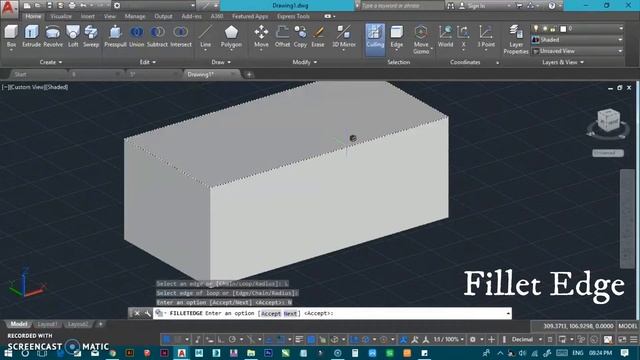Expand the Modify panel
This screenshot has height=360, width=640.
click(304, 62)
